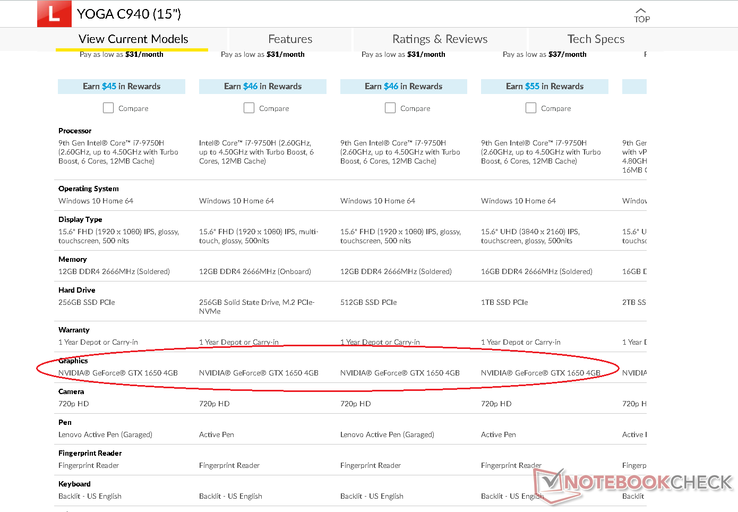Screen dimensions: 738x512
Task: Click the third model's Earn $46 Rewards banner
Action: (x=403, y=86)
